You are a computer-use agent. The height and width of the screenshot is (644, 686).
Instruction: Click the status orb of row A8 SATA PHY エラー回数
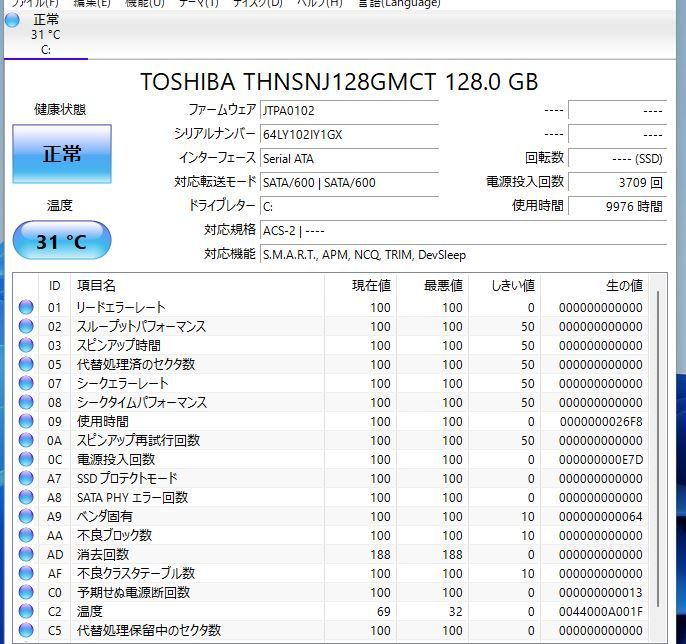[26, 497]
